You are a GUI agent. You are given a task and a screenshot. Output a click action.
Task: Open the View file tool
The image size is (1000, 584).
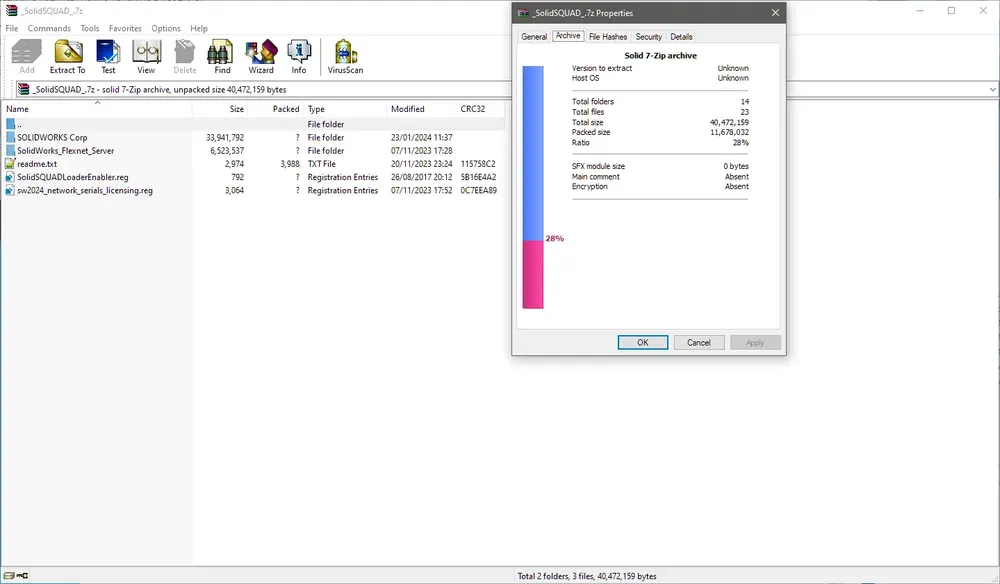click(146, 57)
